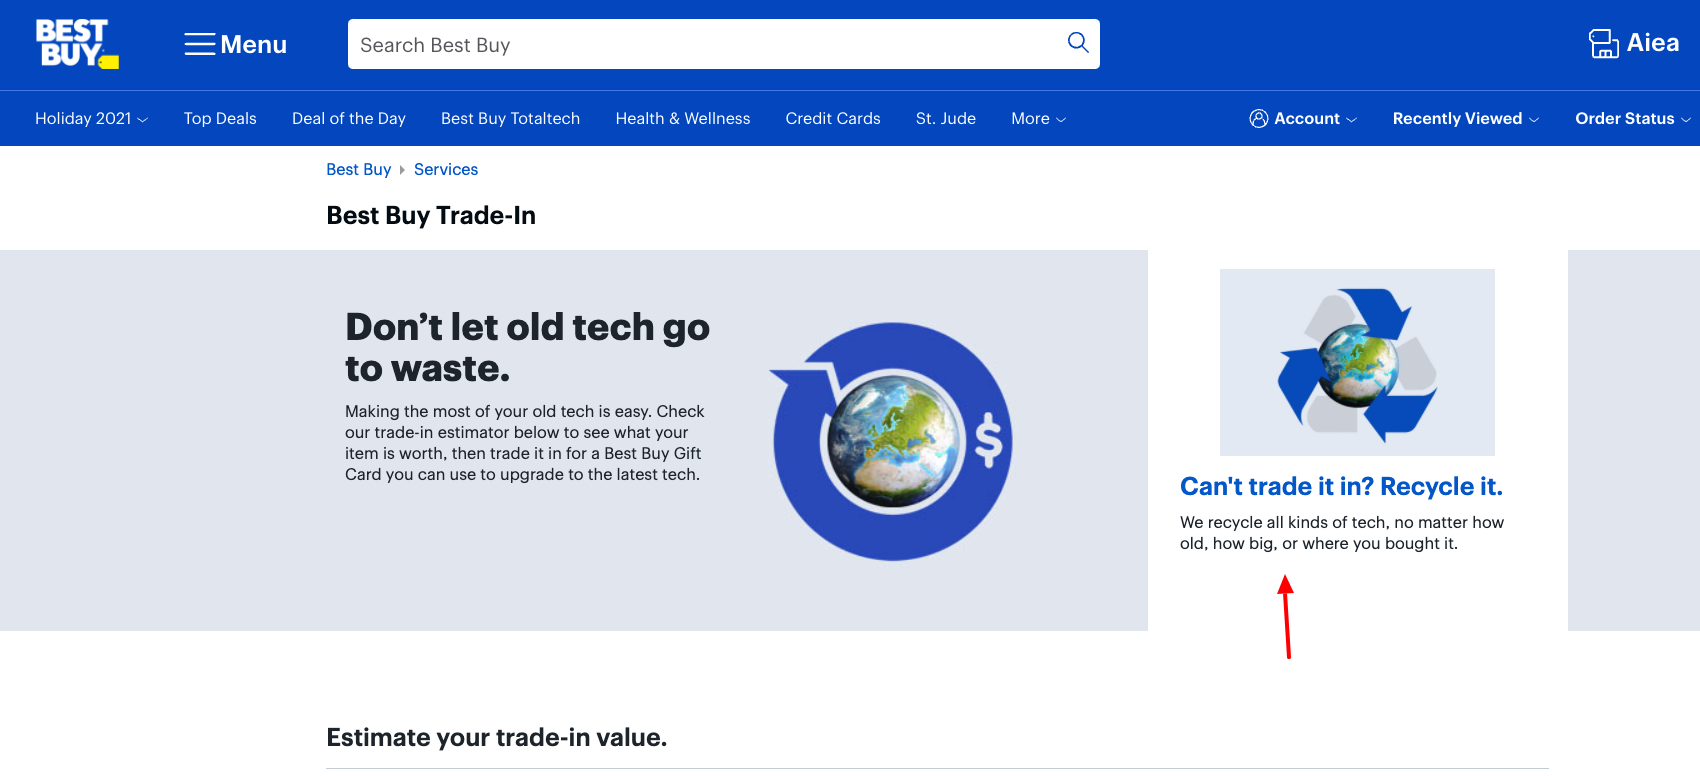Open "Can't trade it in? Recycle it." link

1341,486
